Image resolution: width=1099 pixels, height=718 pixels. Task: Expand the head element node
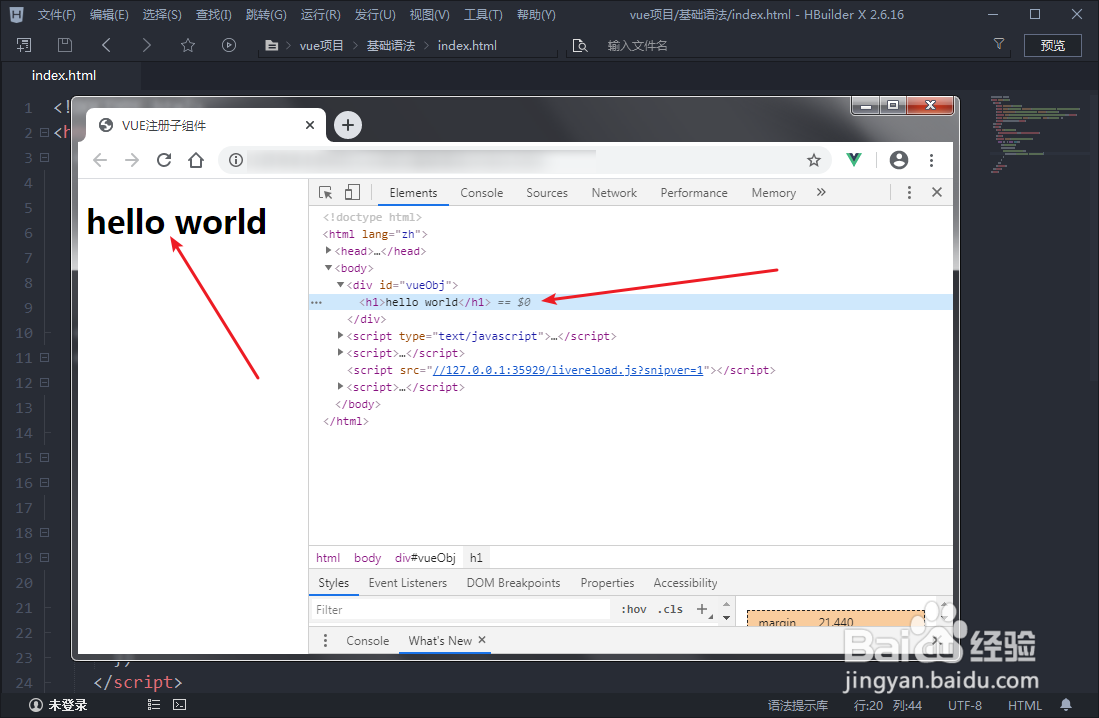coord(328,250)
